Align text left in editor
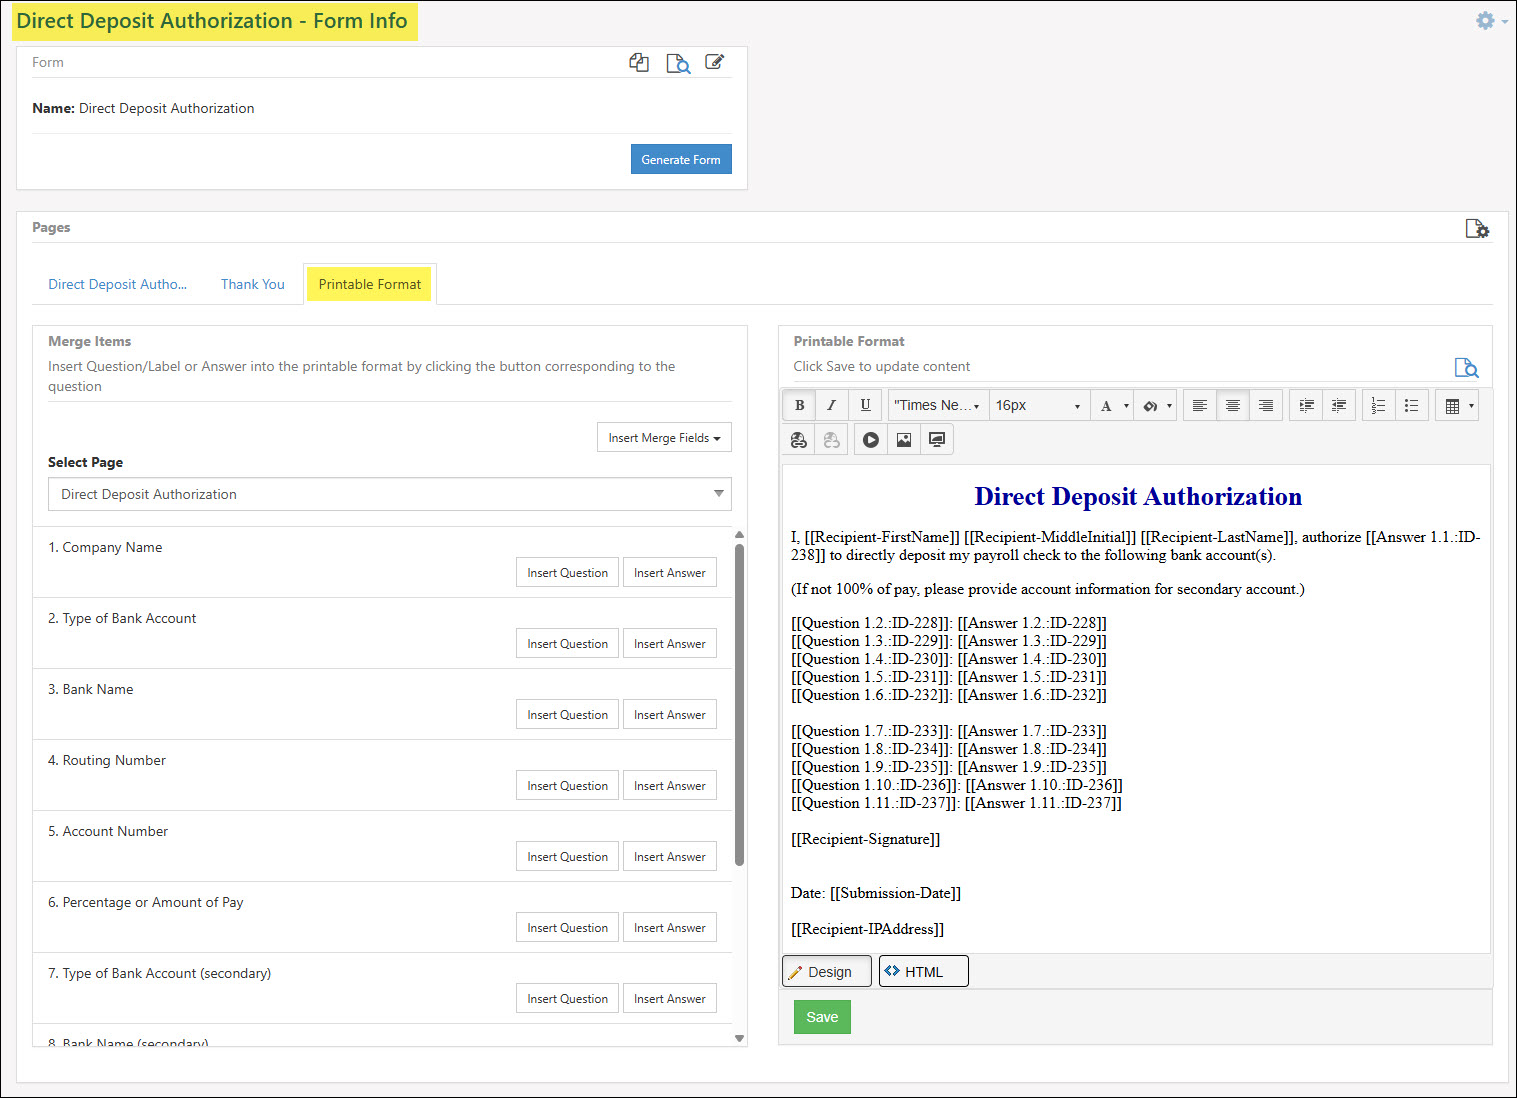Image resolution: width=1517 pixels, height=1098 pixels. point(1200,405)
